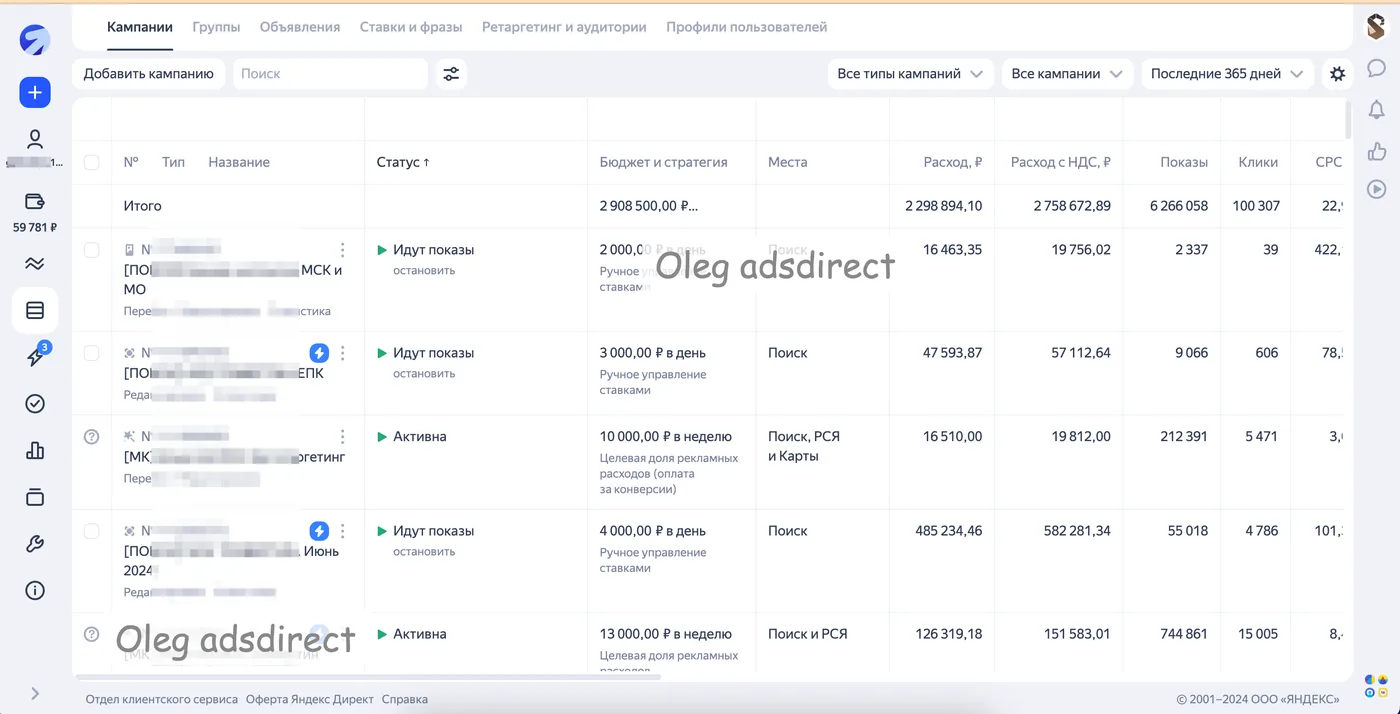Open the Все типы кампаний dropdown
The image size is (1400, 714).
910,73
